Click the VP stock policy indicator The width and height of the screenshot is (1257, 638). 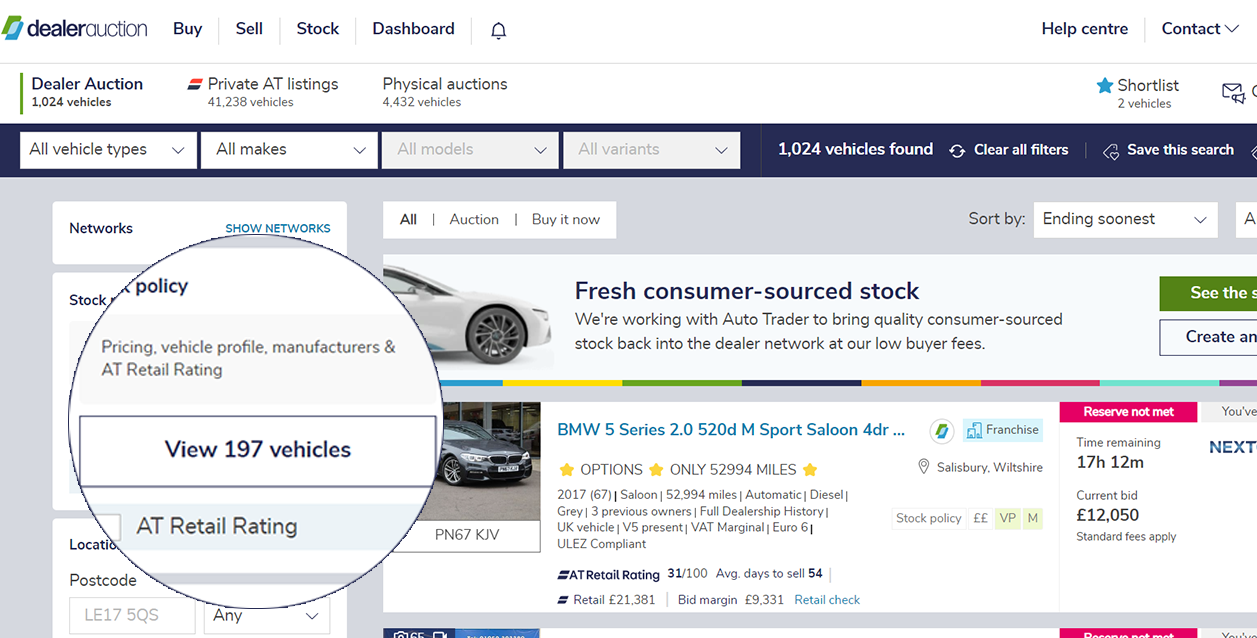click(x=1008, y=519)
